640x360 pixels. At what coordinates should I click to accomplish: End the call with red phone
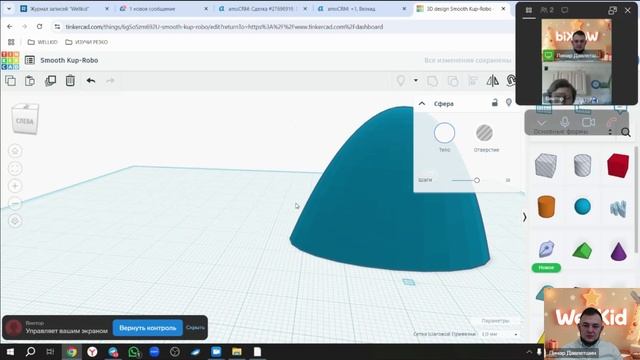[x=611, y=122]
